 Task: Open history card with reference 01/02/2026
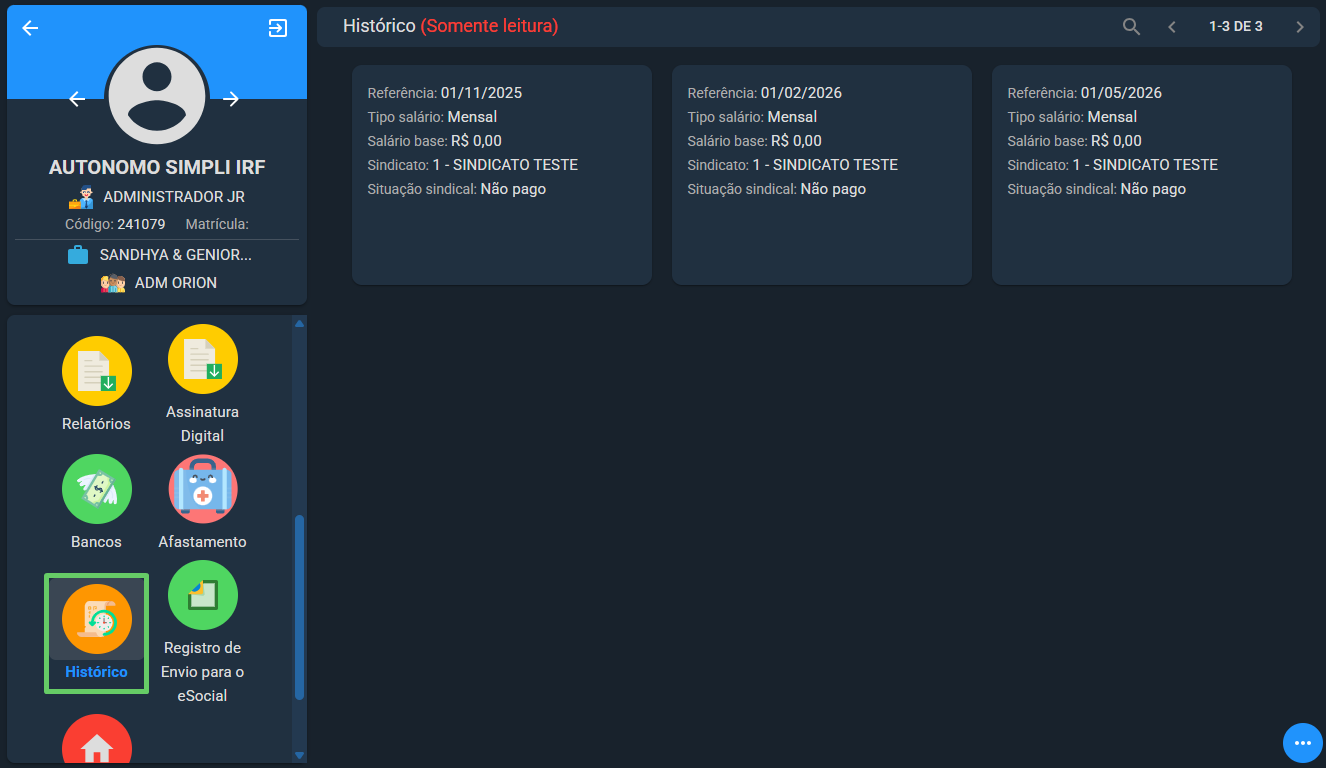[822, 175]
